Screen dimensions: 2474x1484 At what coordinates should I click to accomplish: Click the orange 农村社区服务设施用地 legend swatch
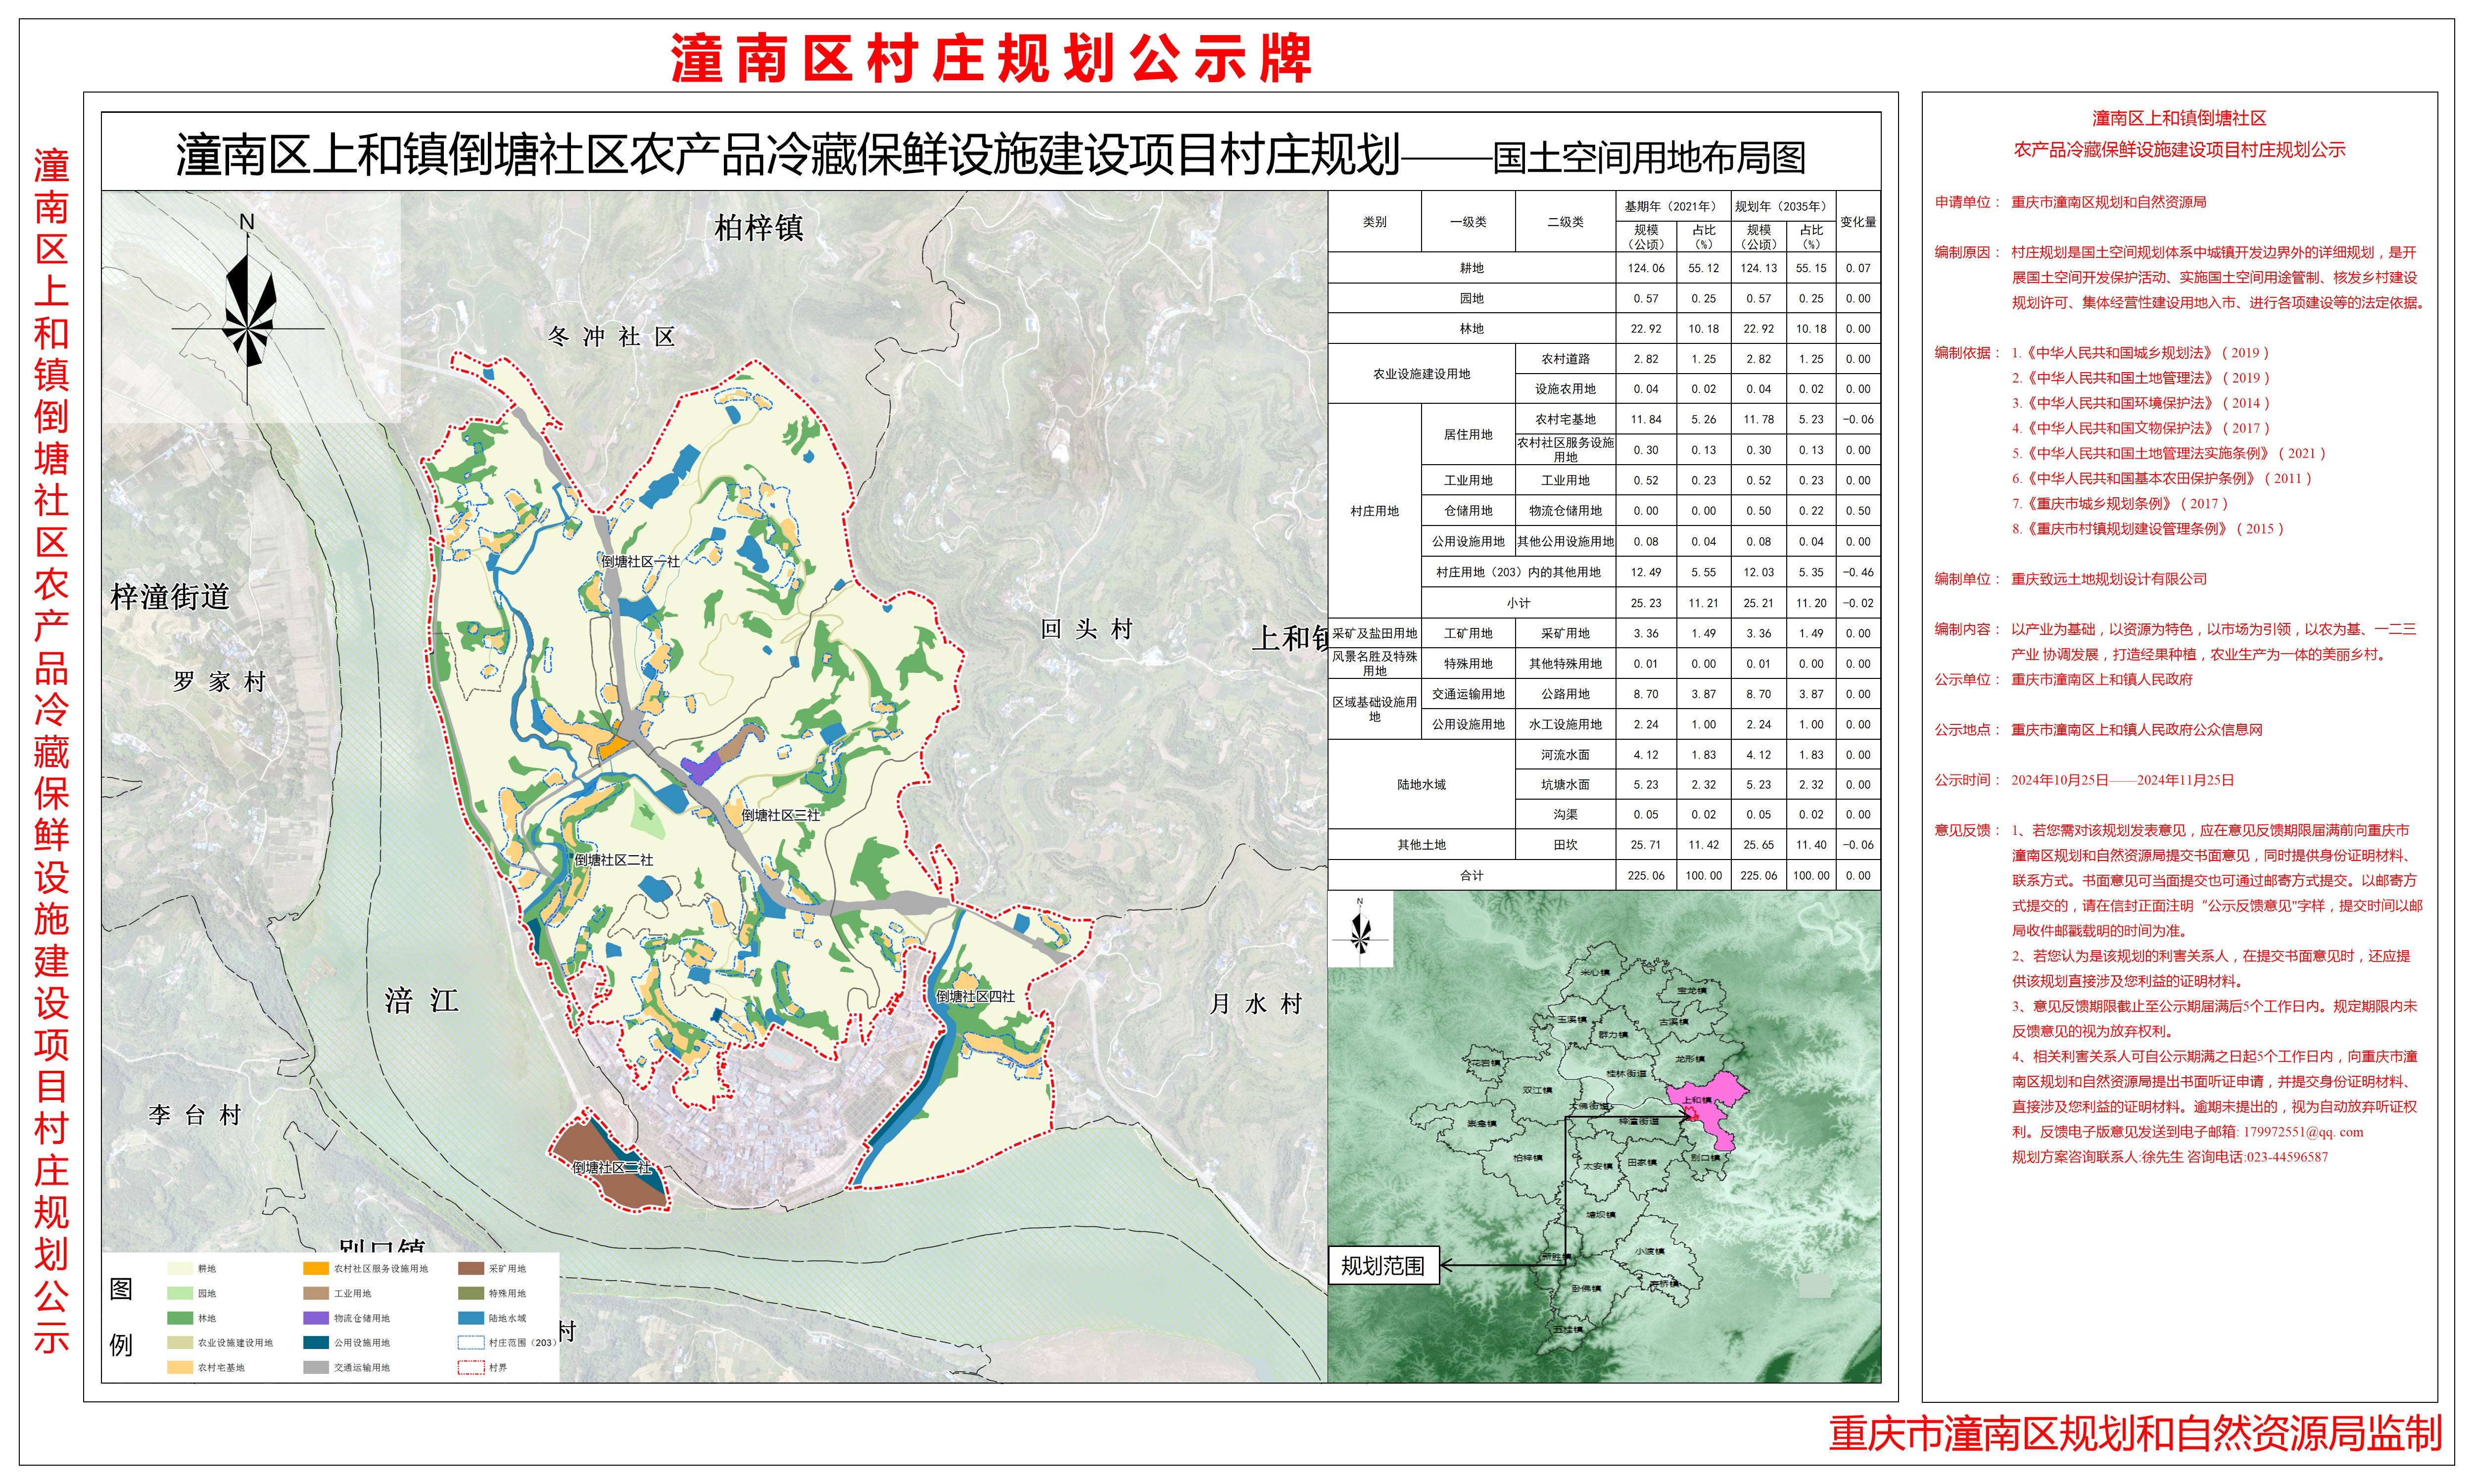pos(316,1269)
